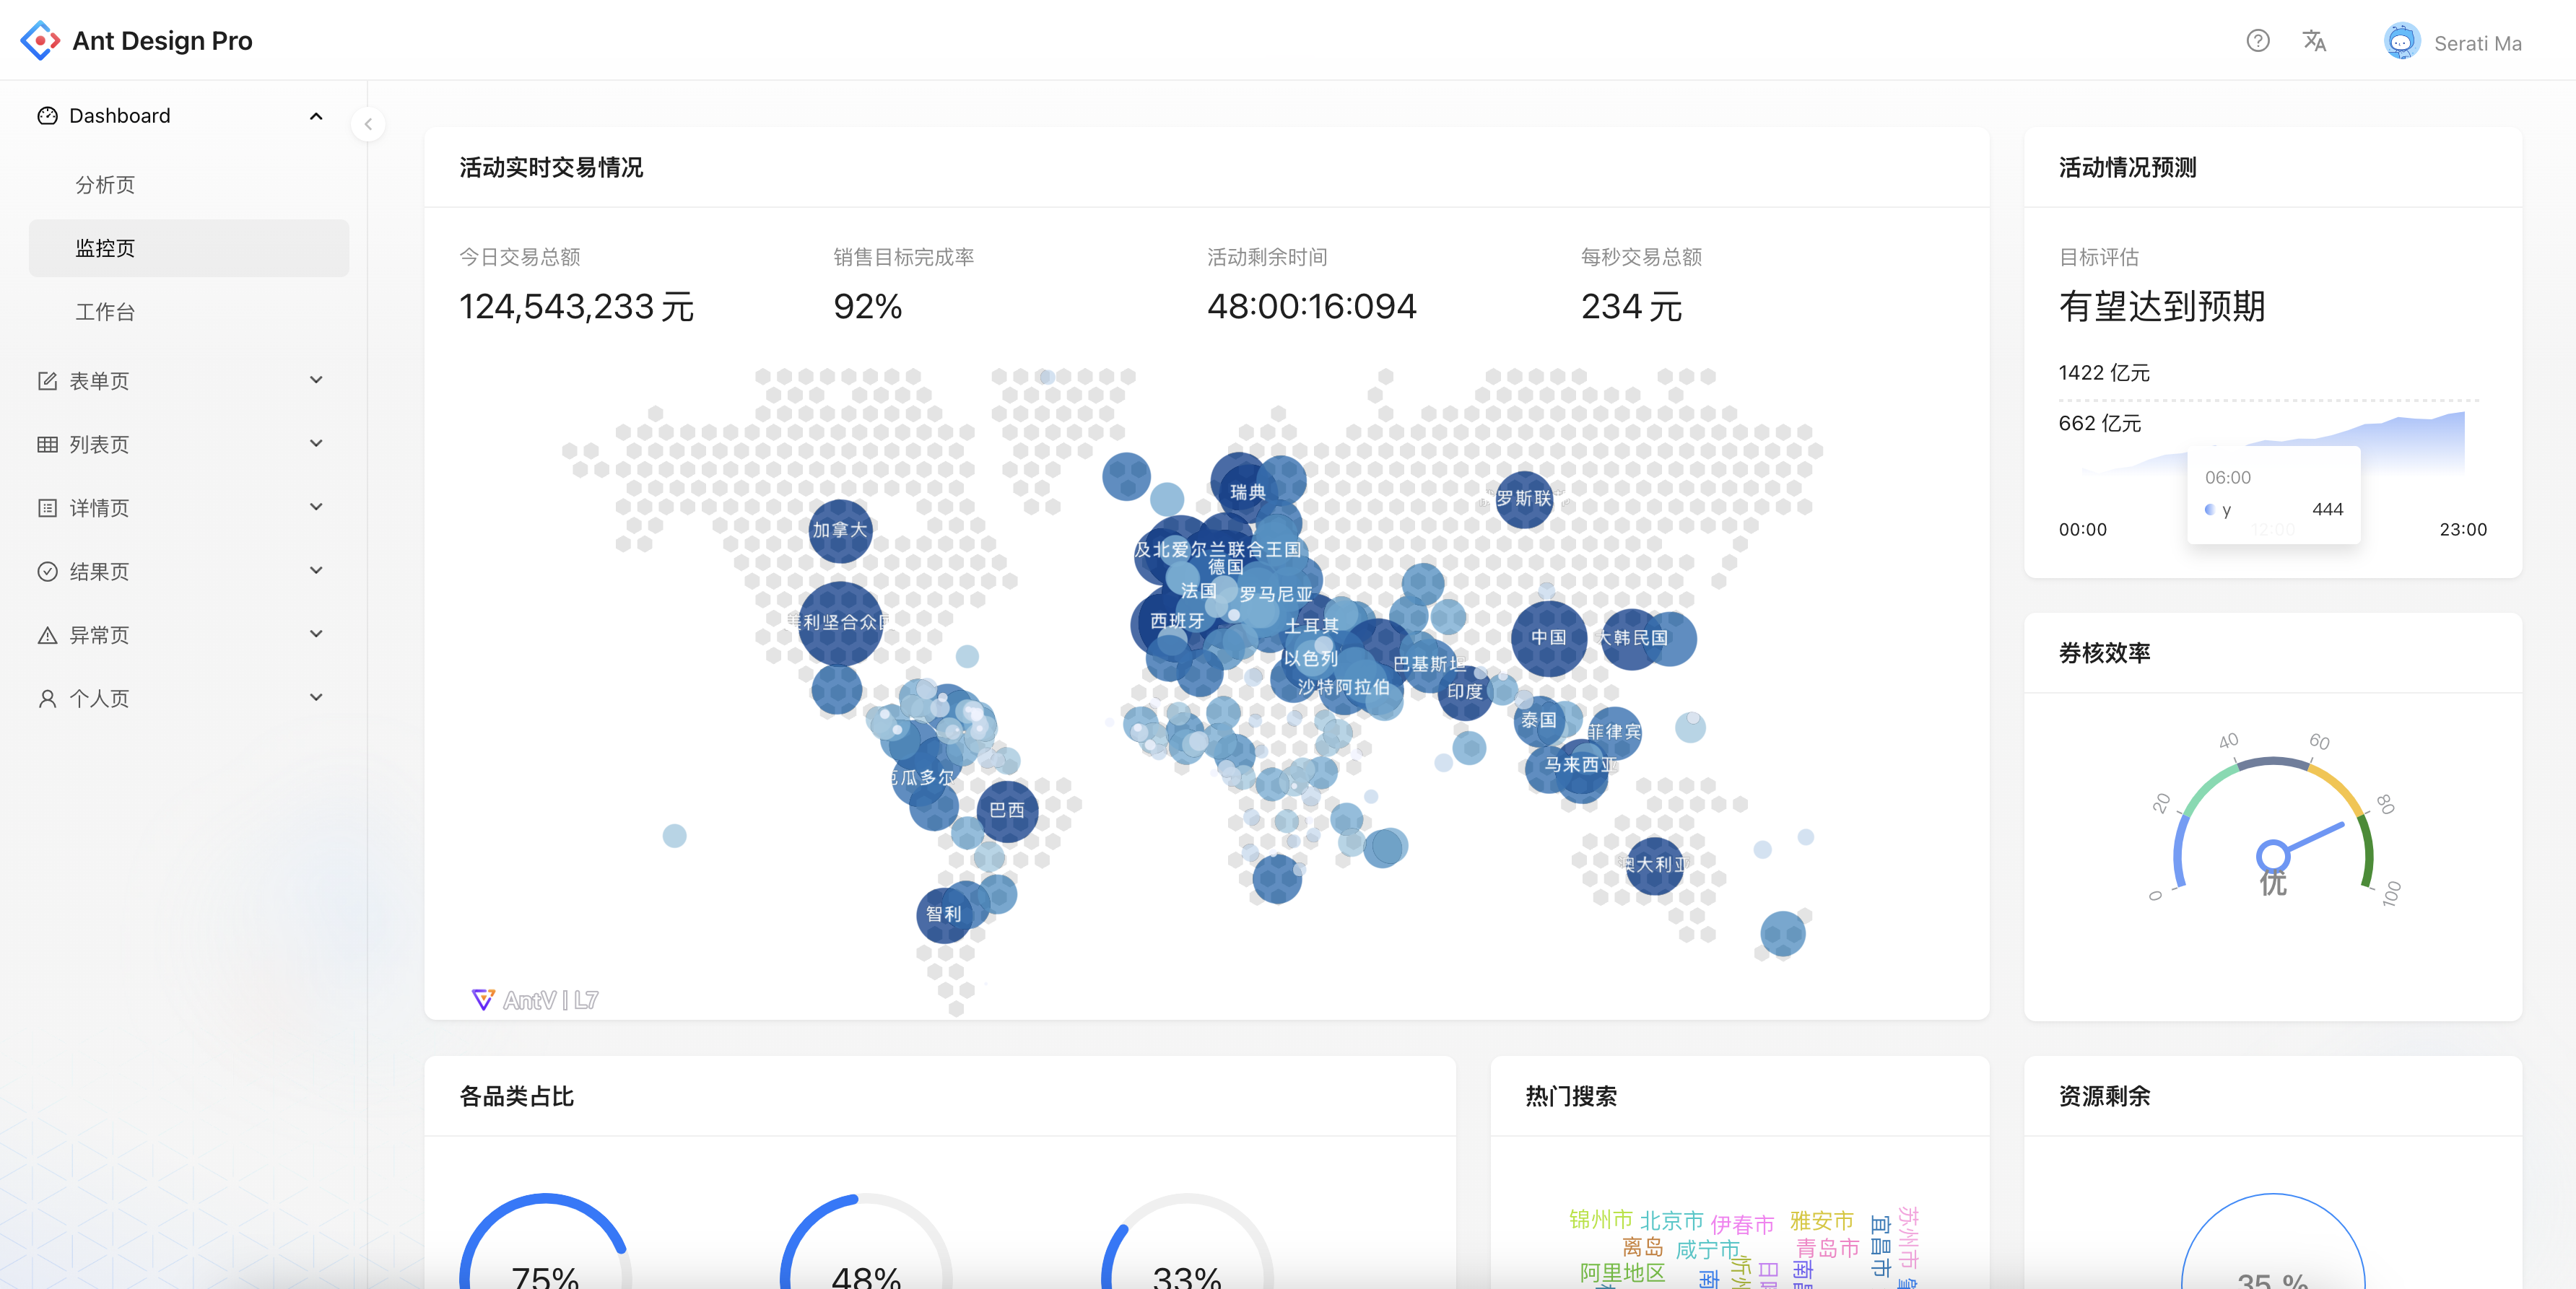Click the 个人页 user icon

point(47,699)
